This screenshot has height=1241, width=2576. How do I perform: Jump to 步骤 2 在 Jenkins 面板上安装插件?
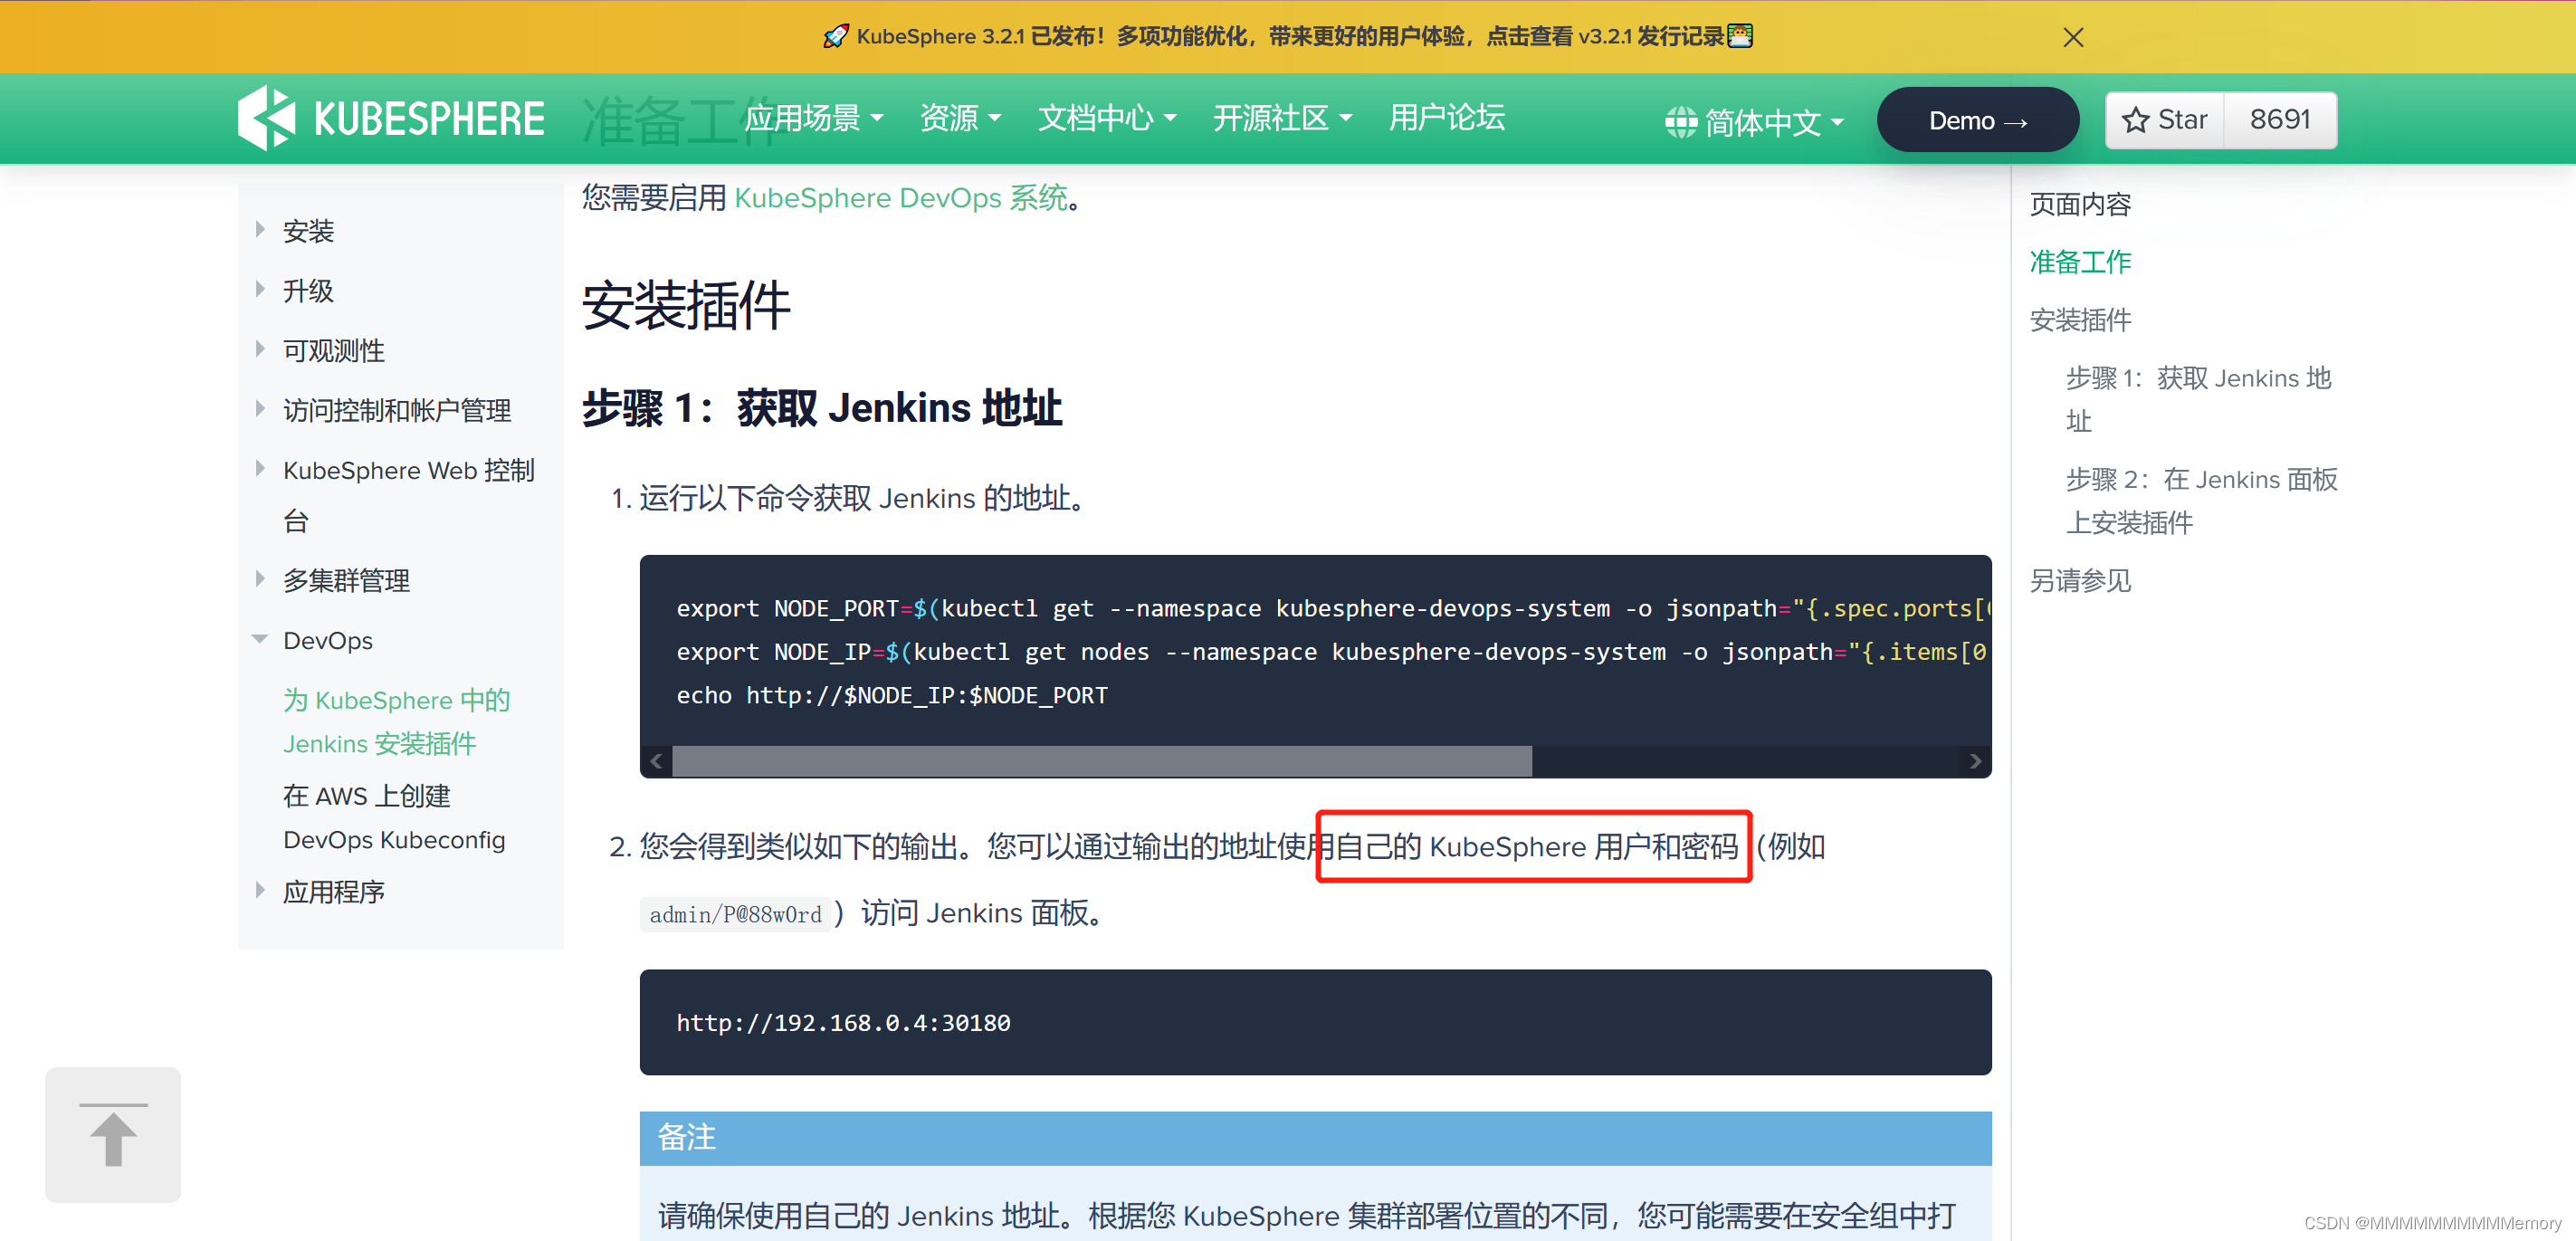click(2201, 501)
